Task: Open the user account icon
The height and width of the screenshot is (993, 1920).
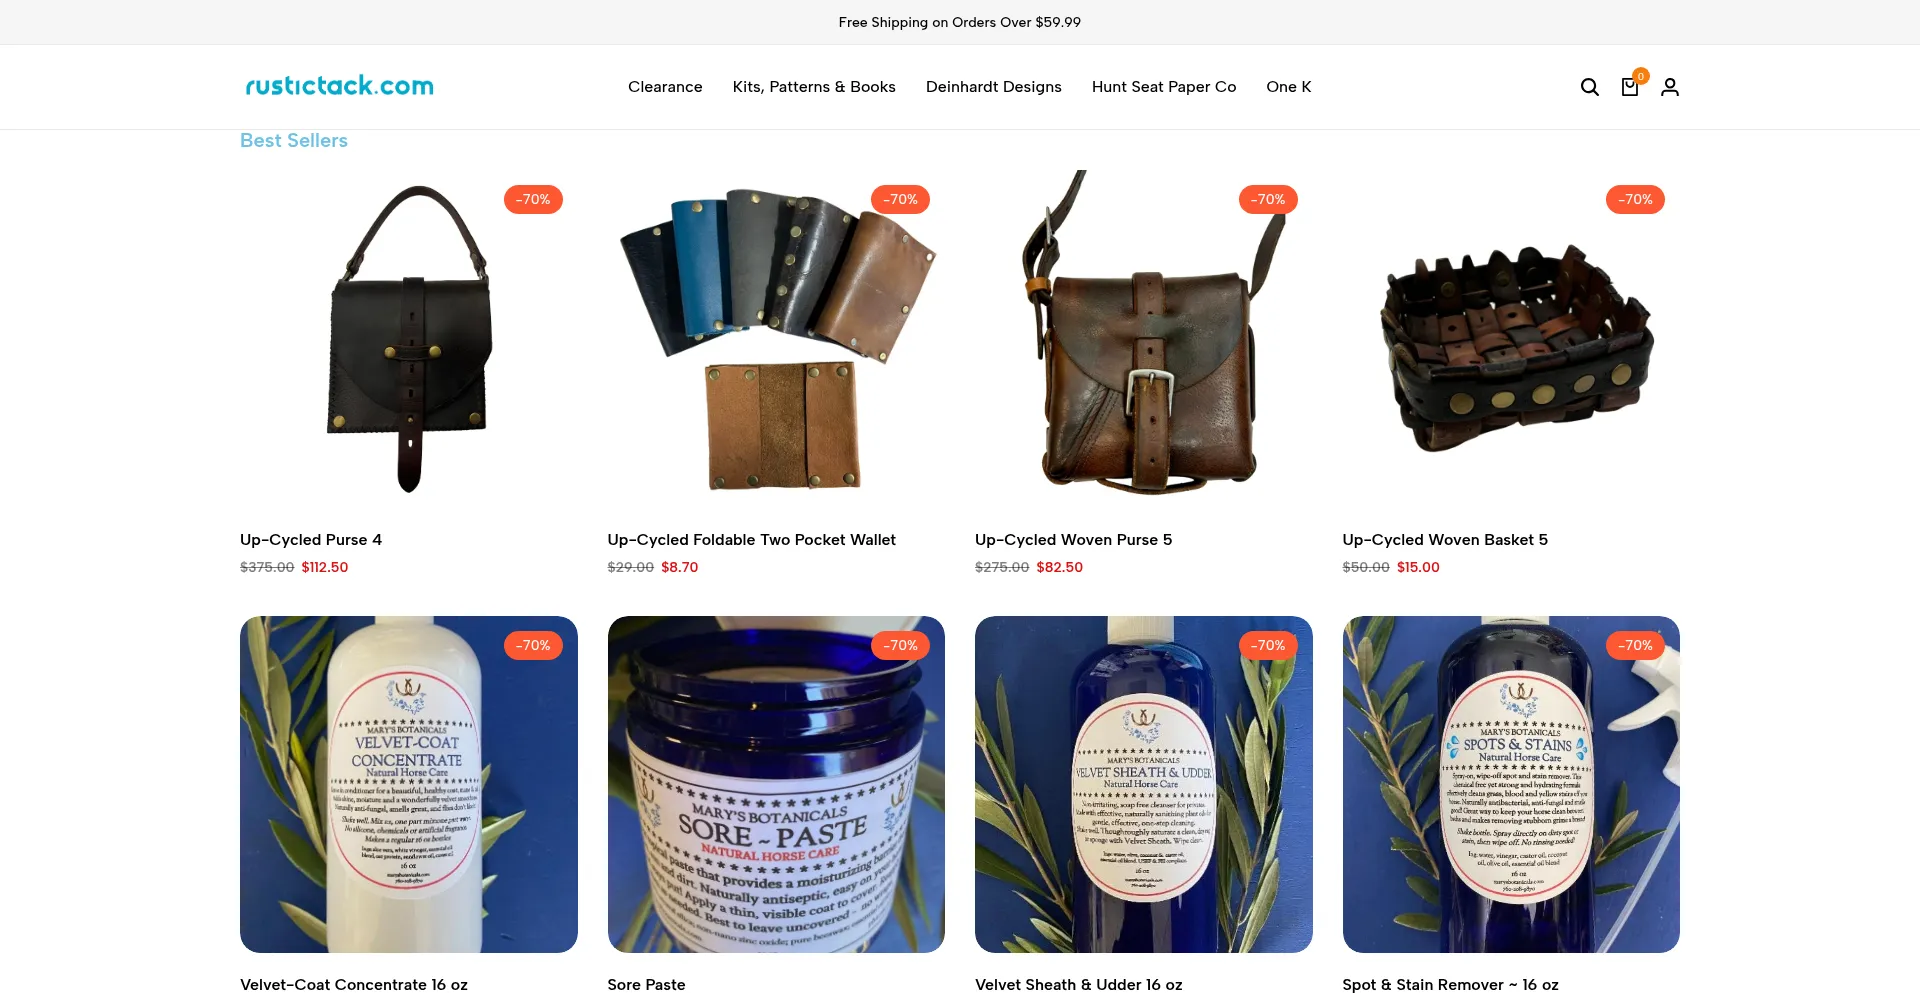Action: pyautogui.click(x=1670, y=87)
